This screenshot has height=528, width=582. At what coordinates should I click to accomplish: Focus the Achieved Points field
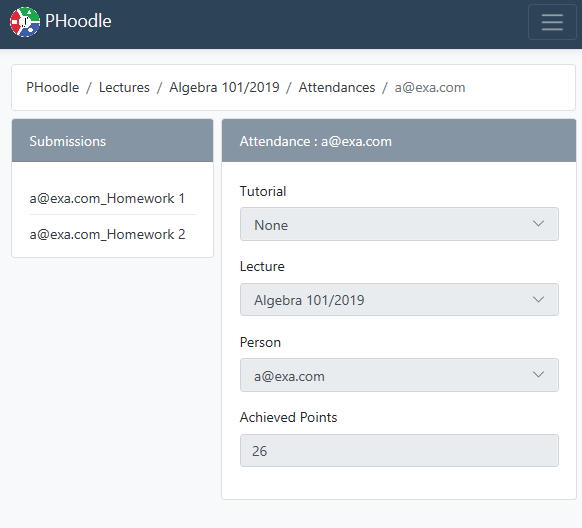399,450
